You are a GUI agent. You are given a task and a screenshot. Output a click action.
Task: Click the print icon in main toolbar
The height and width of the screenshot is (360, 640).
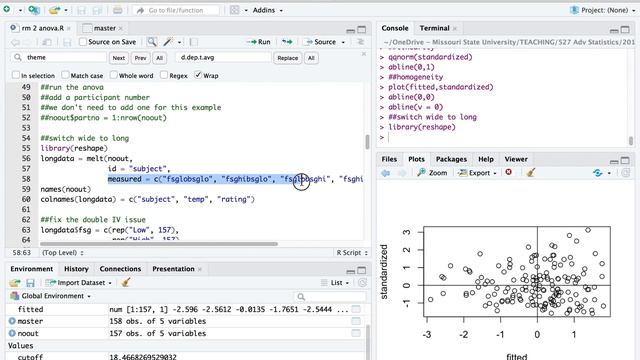(x=118, y=10)
